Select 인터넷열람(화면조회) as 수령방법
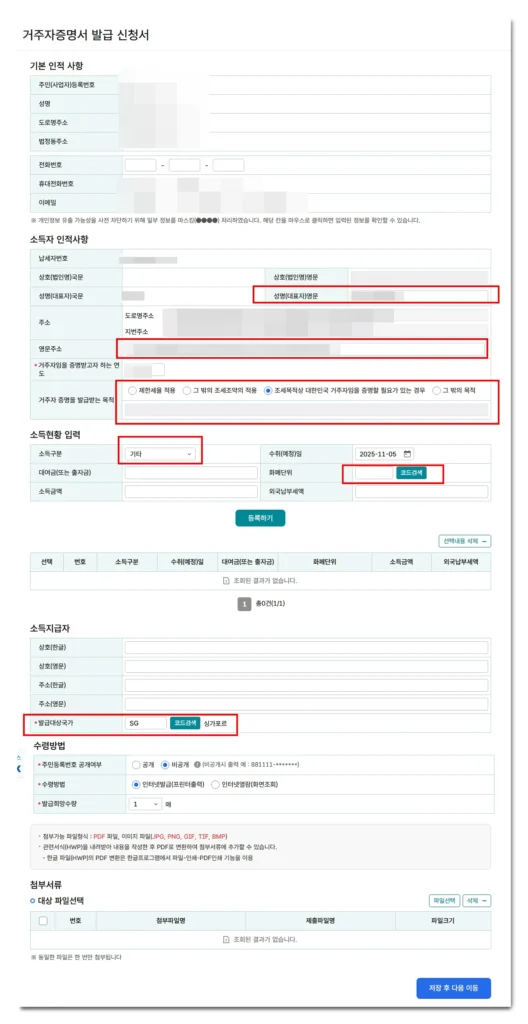 point(215,784)
